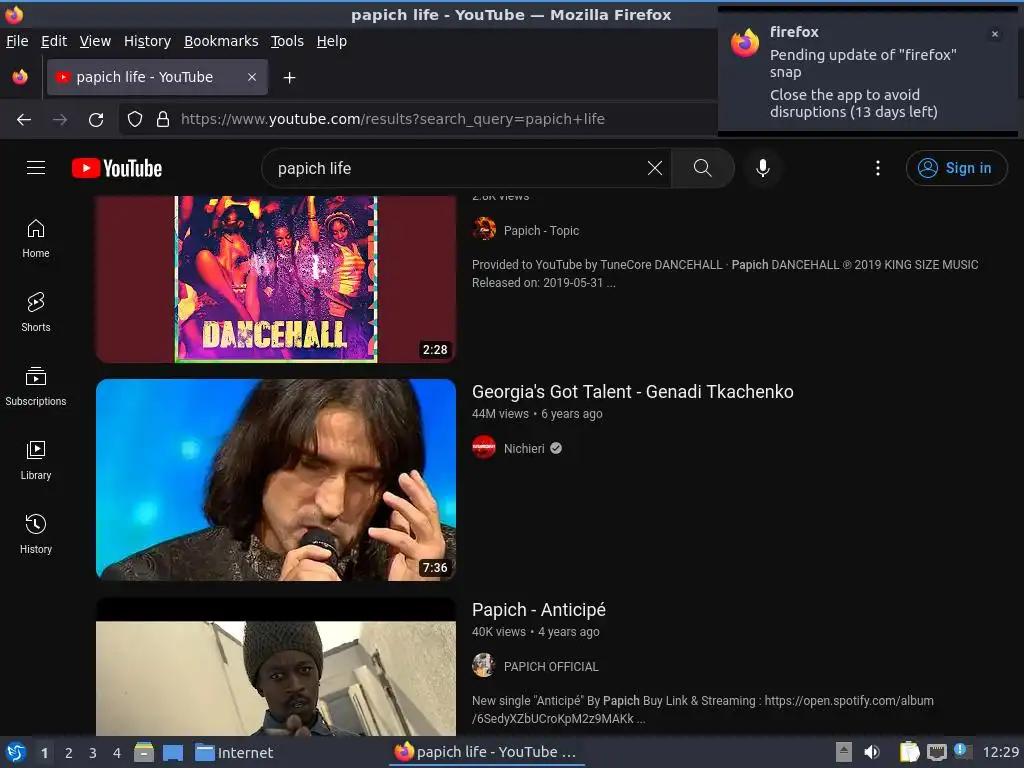
Task: Click Papich - Topic channel avatar
Action: point(484,229)
